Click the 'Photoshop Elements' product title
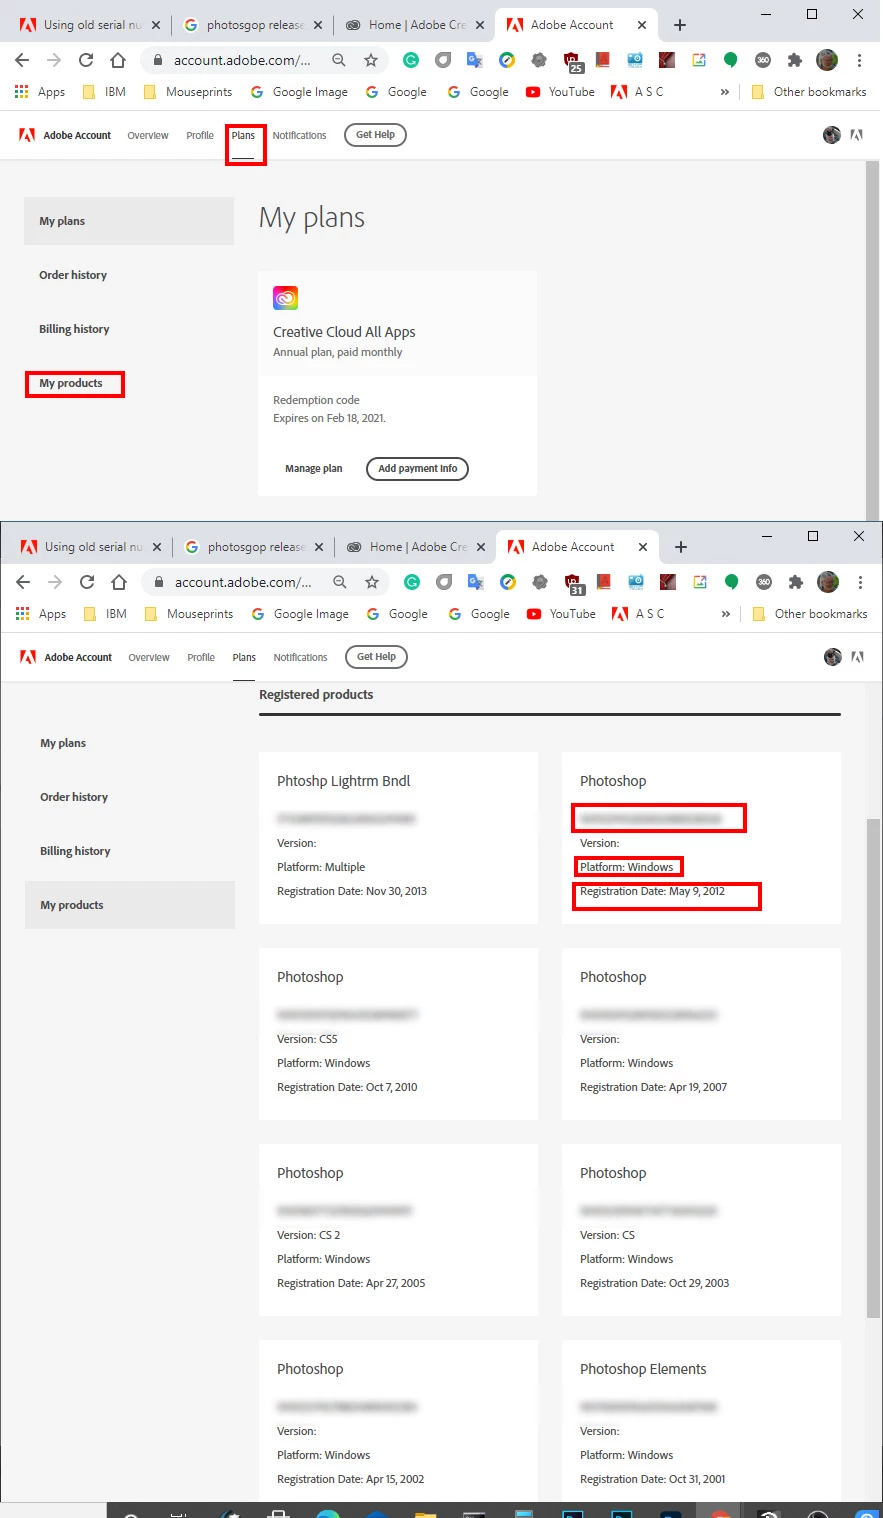The image size is (883, 1518). coord(643,1369)
